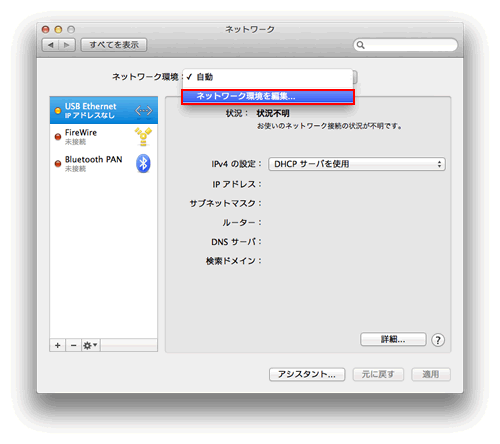500x444 pixels.
Task: Click the yellow status dot for USB Ethernet
Action: pos(58,111)
